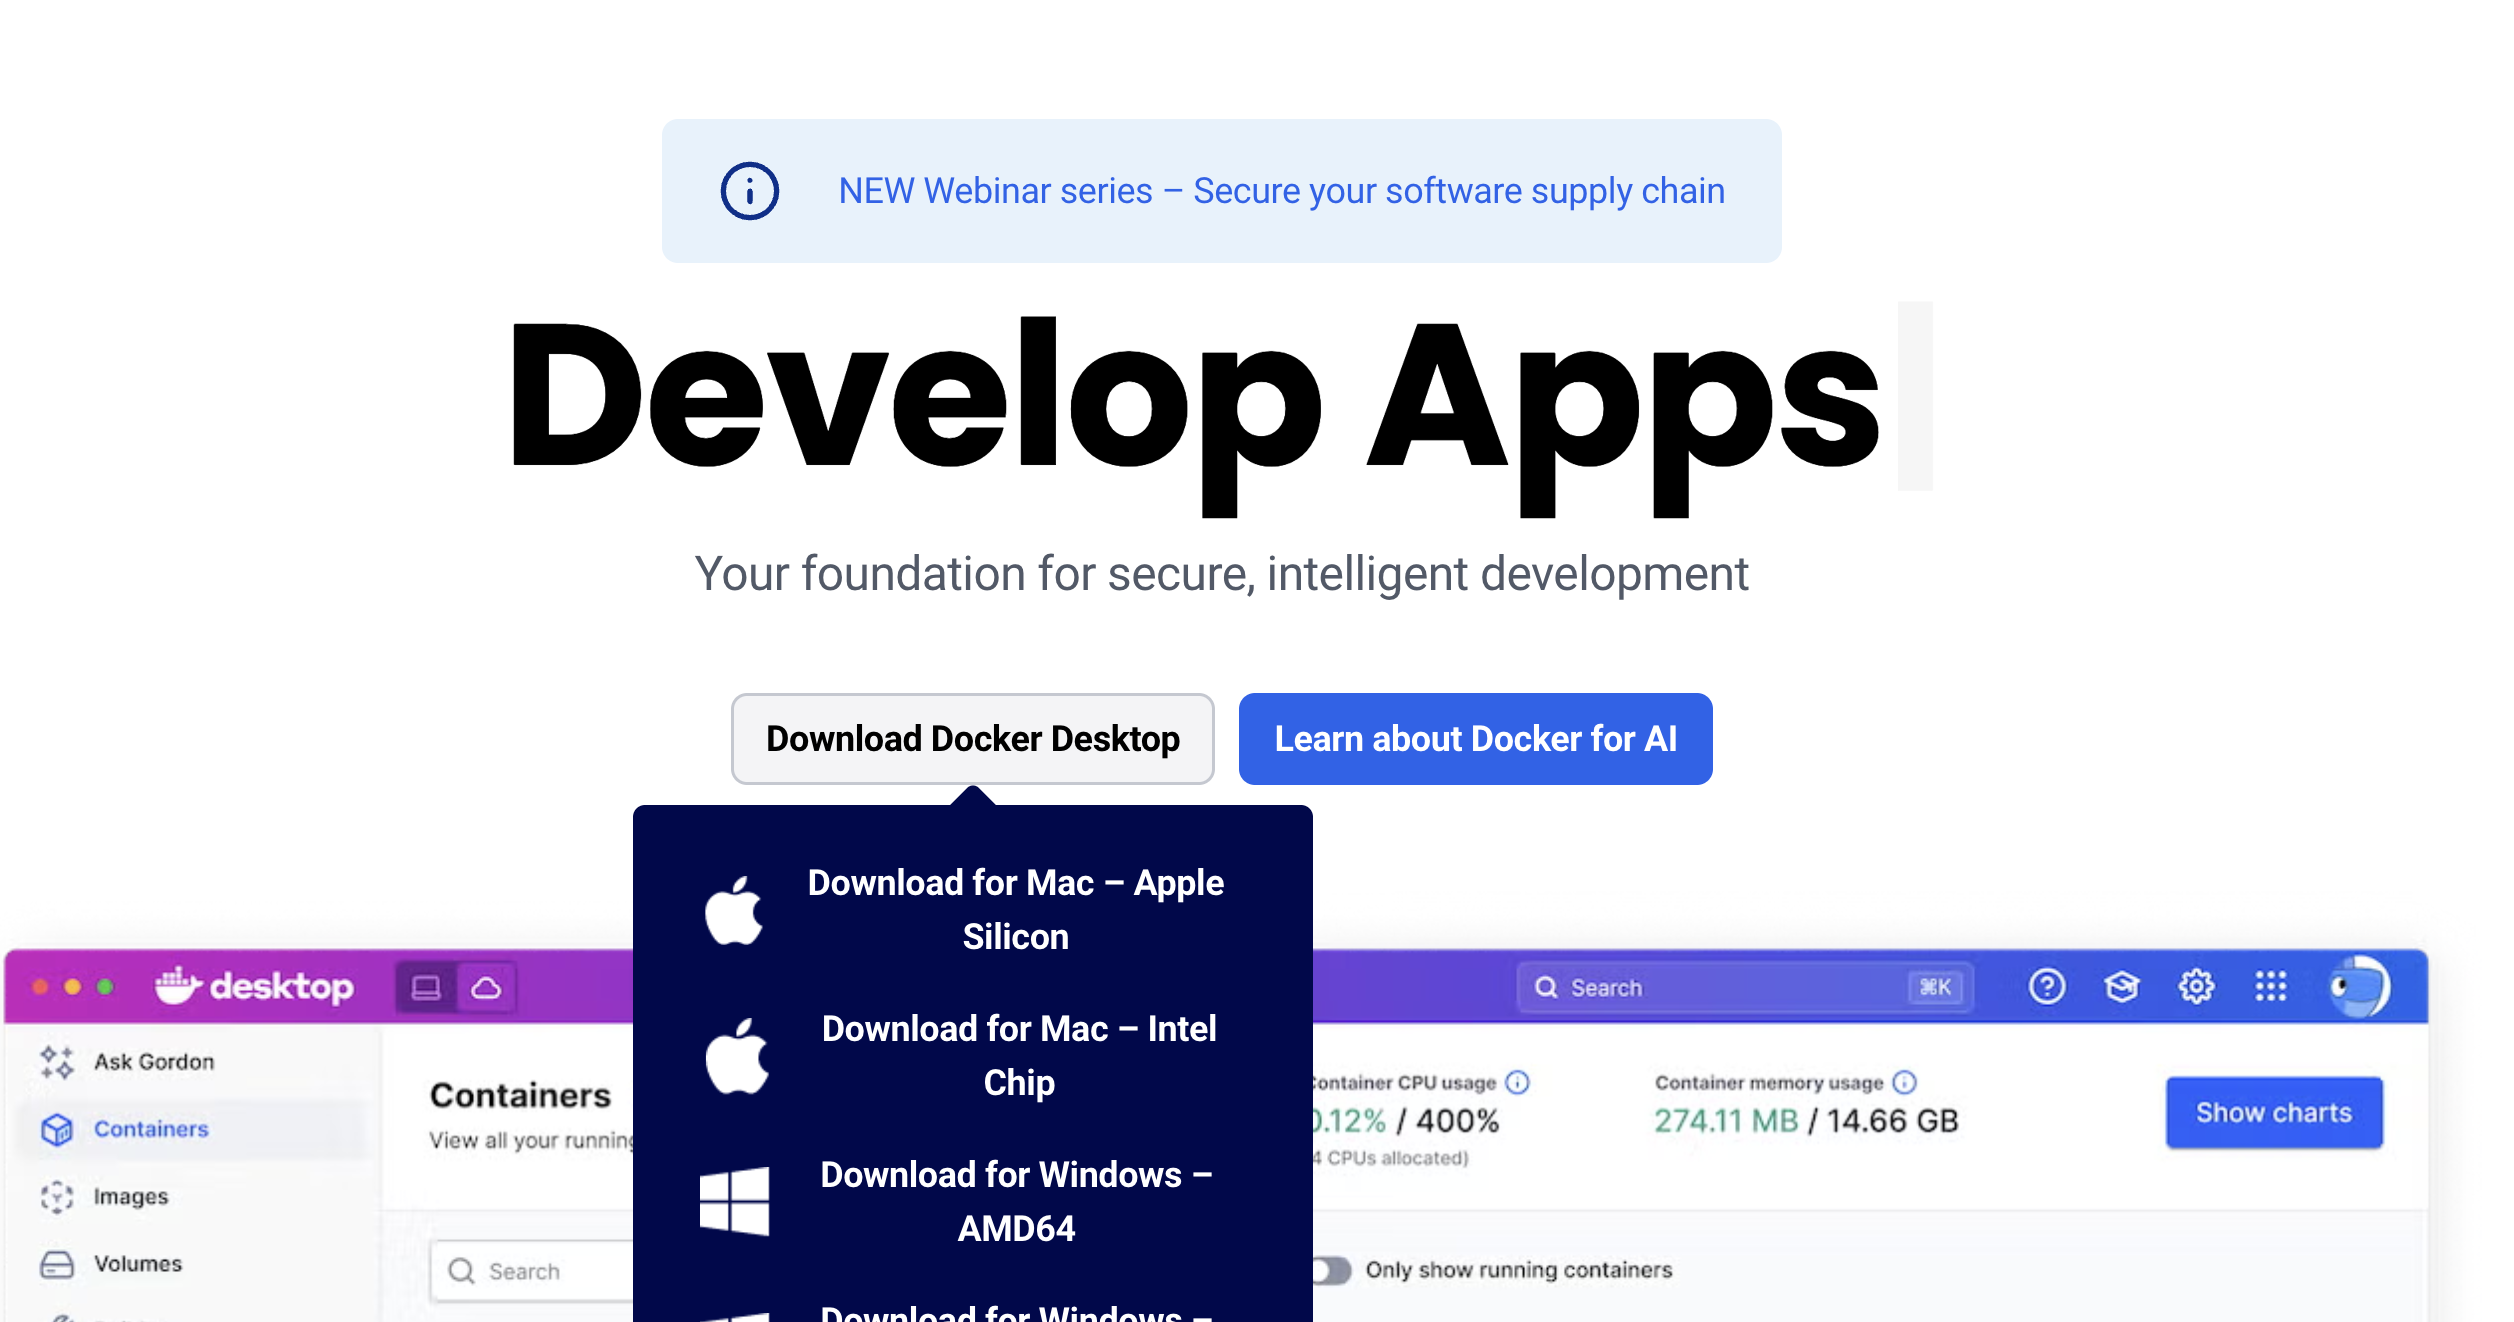
Task: Click the info icon in the webinar banner
Action: pyautogui.click(x=749, y=191)
